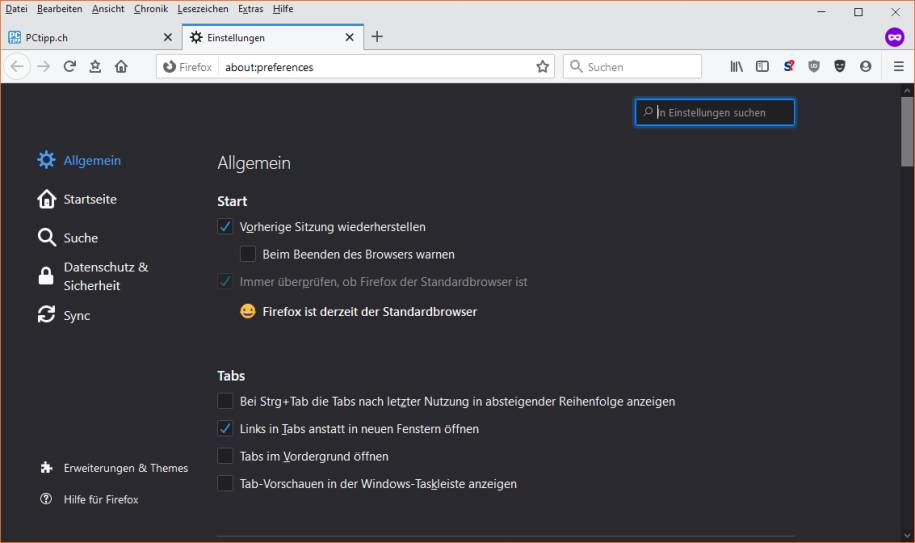Open the Chronik menu
This screenshot has height=543, width=915.
coord(151,9)
